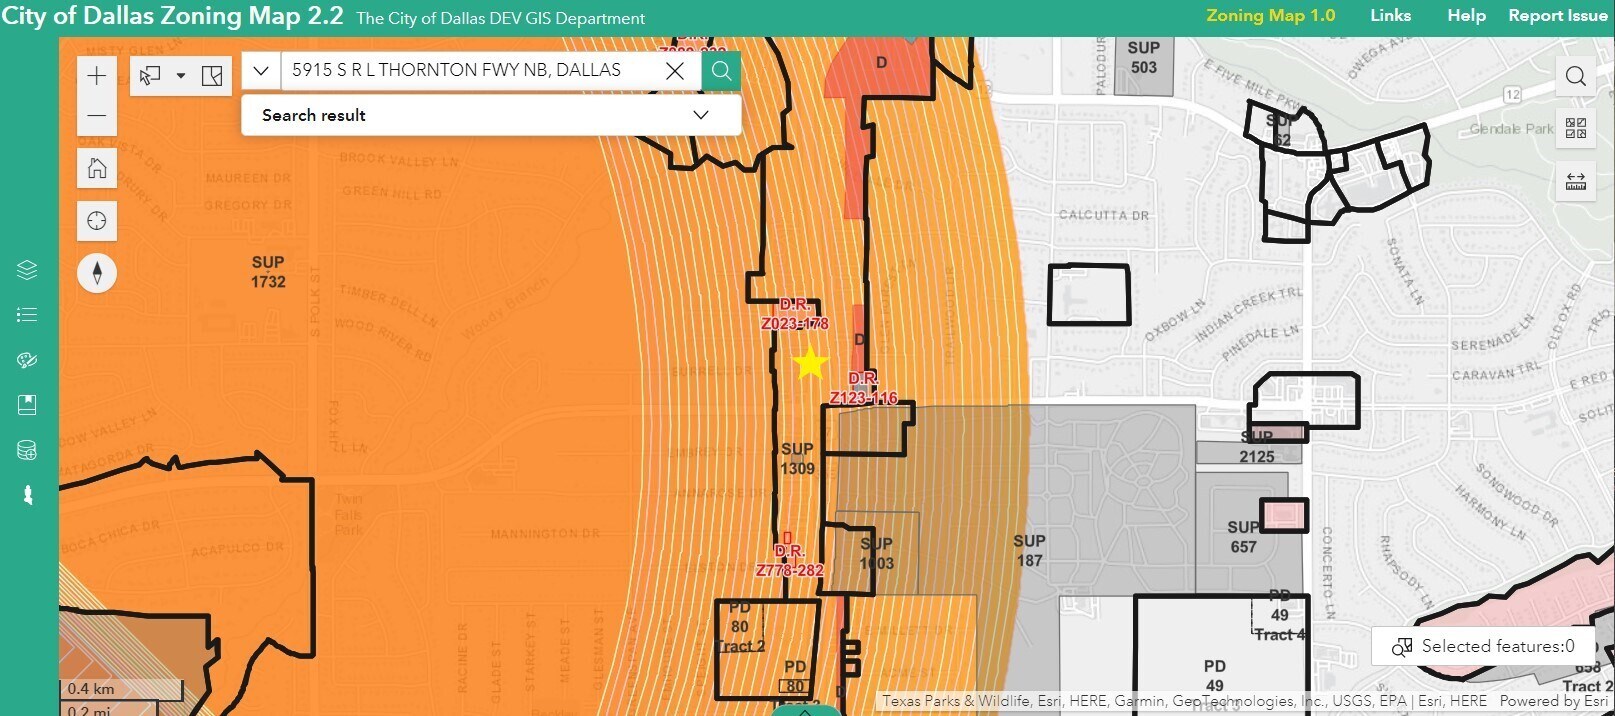Open the Help menu item
The width and height of the screenshot is (1615, 716).
point(1466,16)
